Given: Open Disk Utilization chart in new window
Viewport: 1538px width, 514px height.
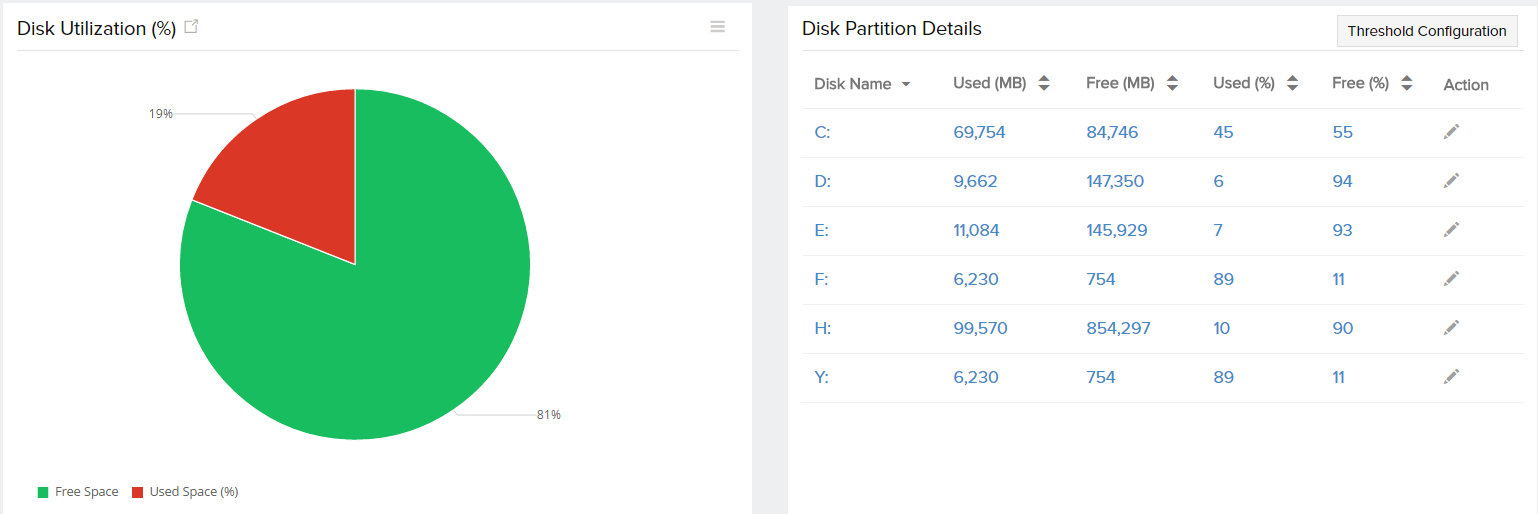Looking at the screenshot, I should (x=191, y=28).
